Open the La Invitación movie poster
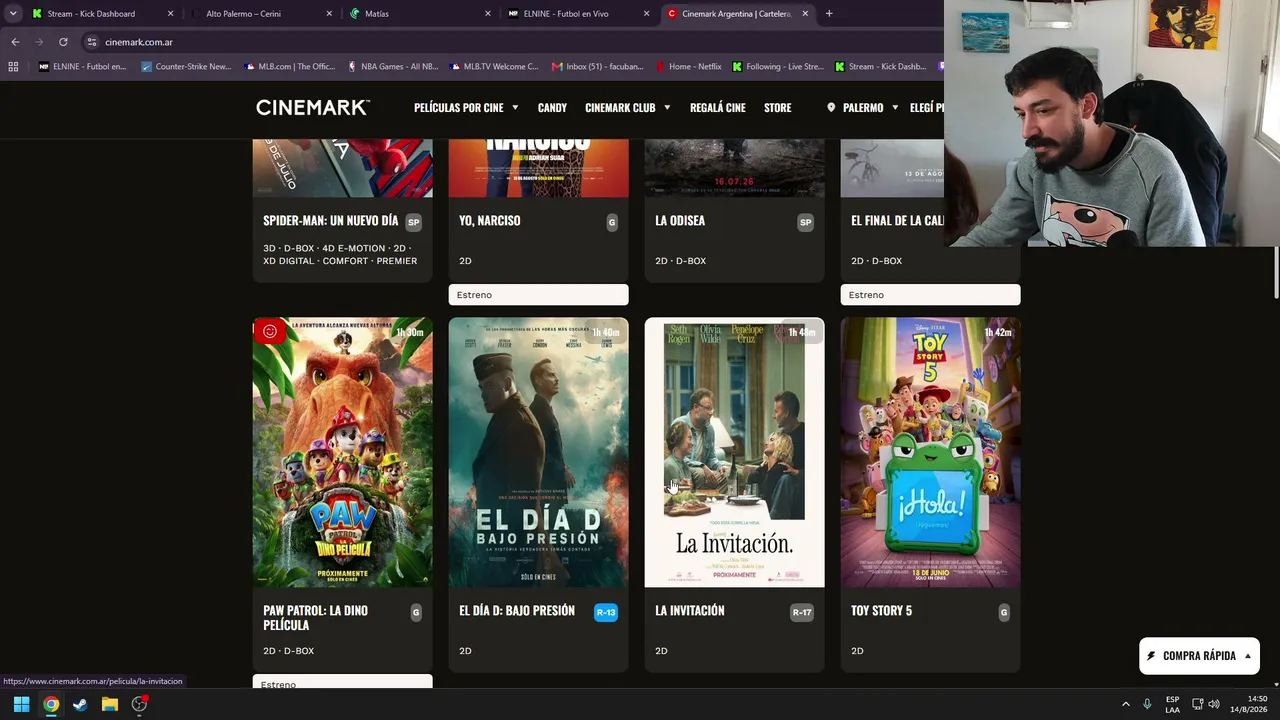 735,453
